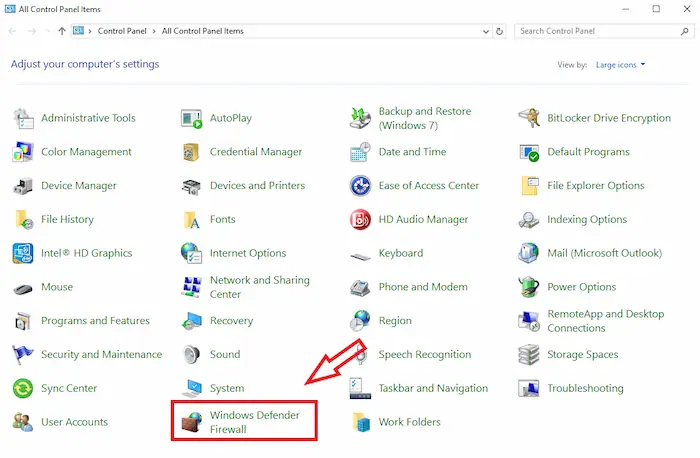The height and width of the screenshot is (458, 700).
Task: Click the Power Options icon
Action: tap(529, 287)
